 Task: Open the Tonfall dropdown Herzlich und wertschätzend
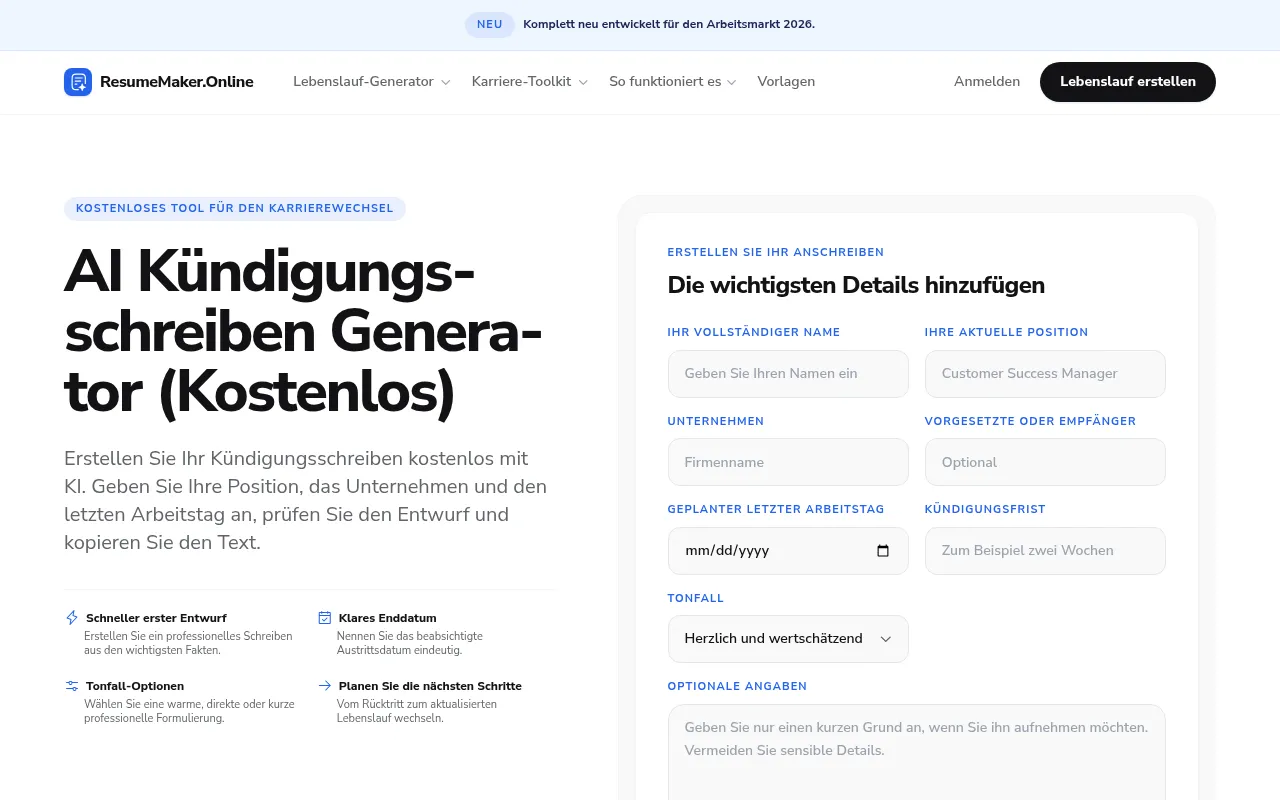coord(788,639)
